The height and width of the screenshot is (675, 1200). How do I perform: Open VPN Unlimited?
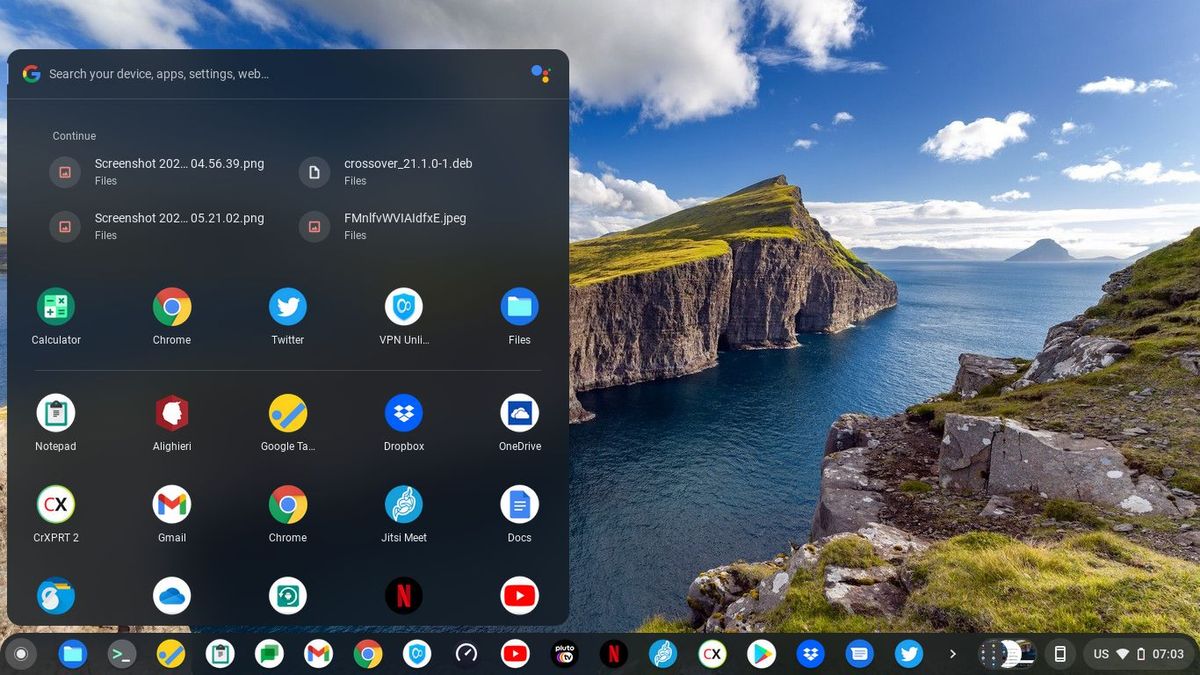point(403,315)
